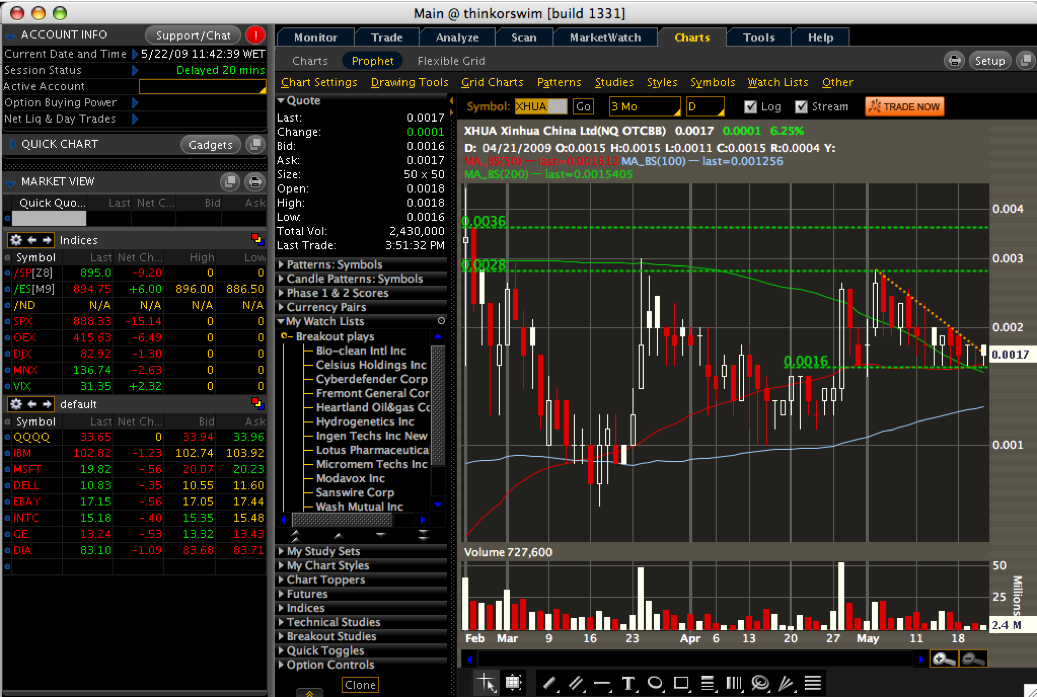Collapse the Quote panel
The height and width of the screenshot is (697, 1037).
point(281,101)
